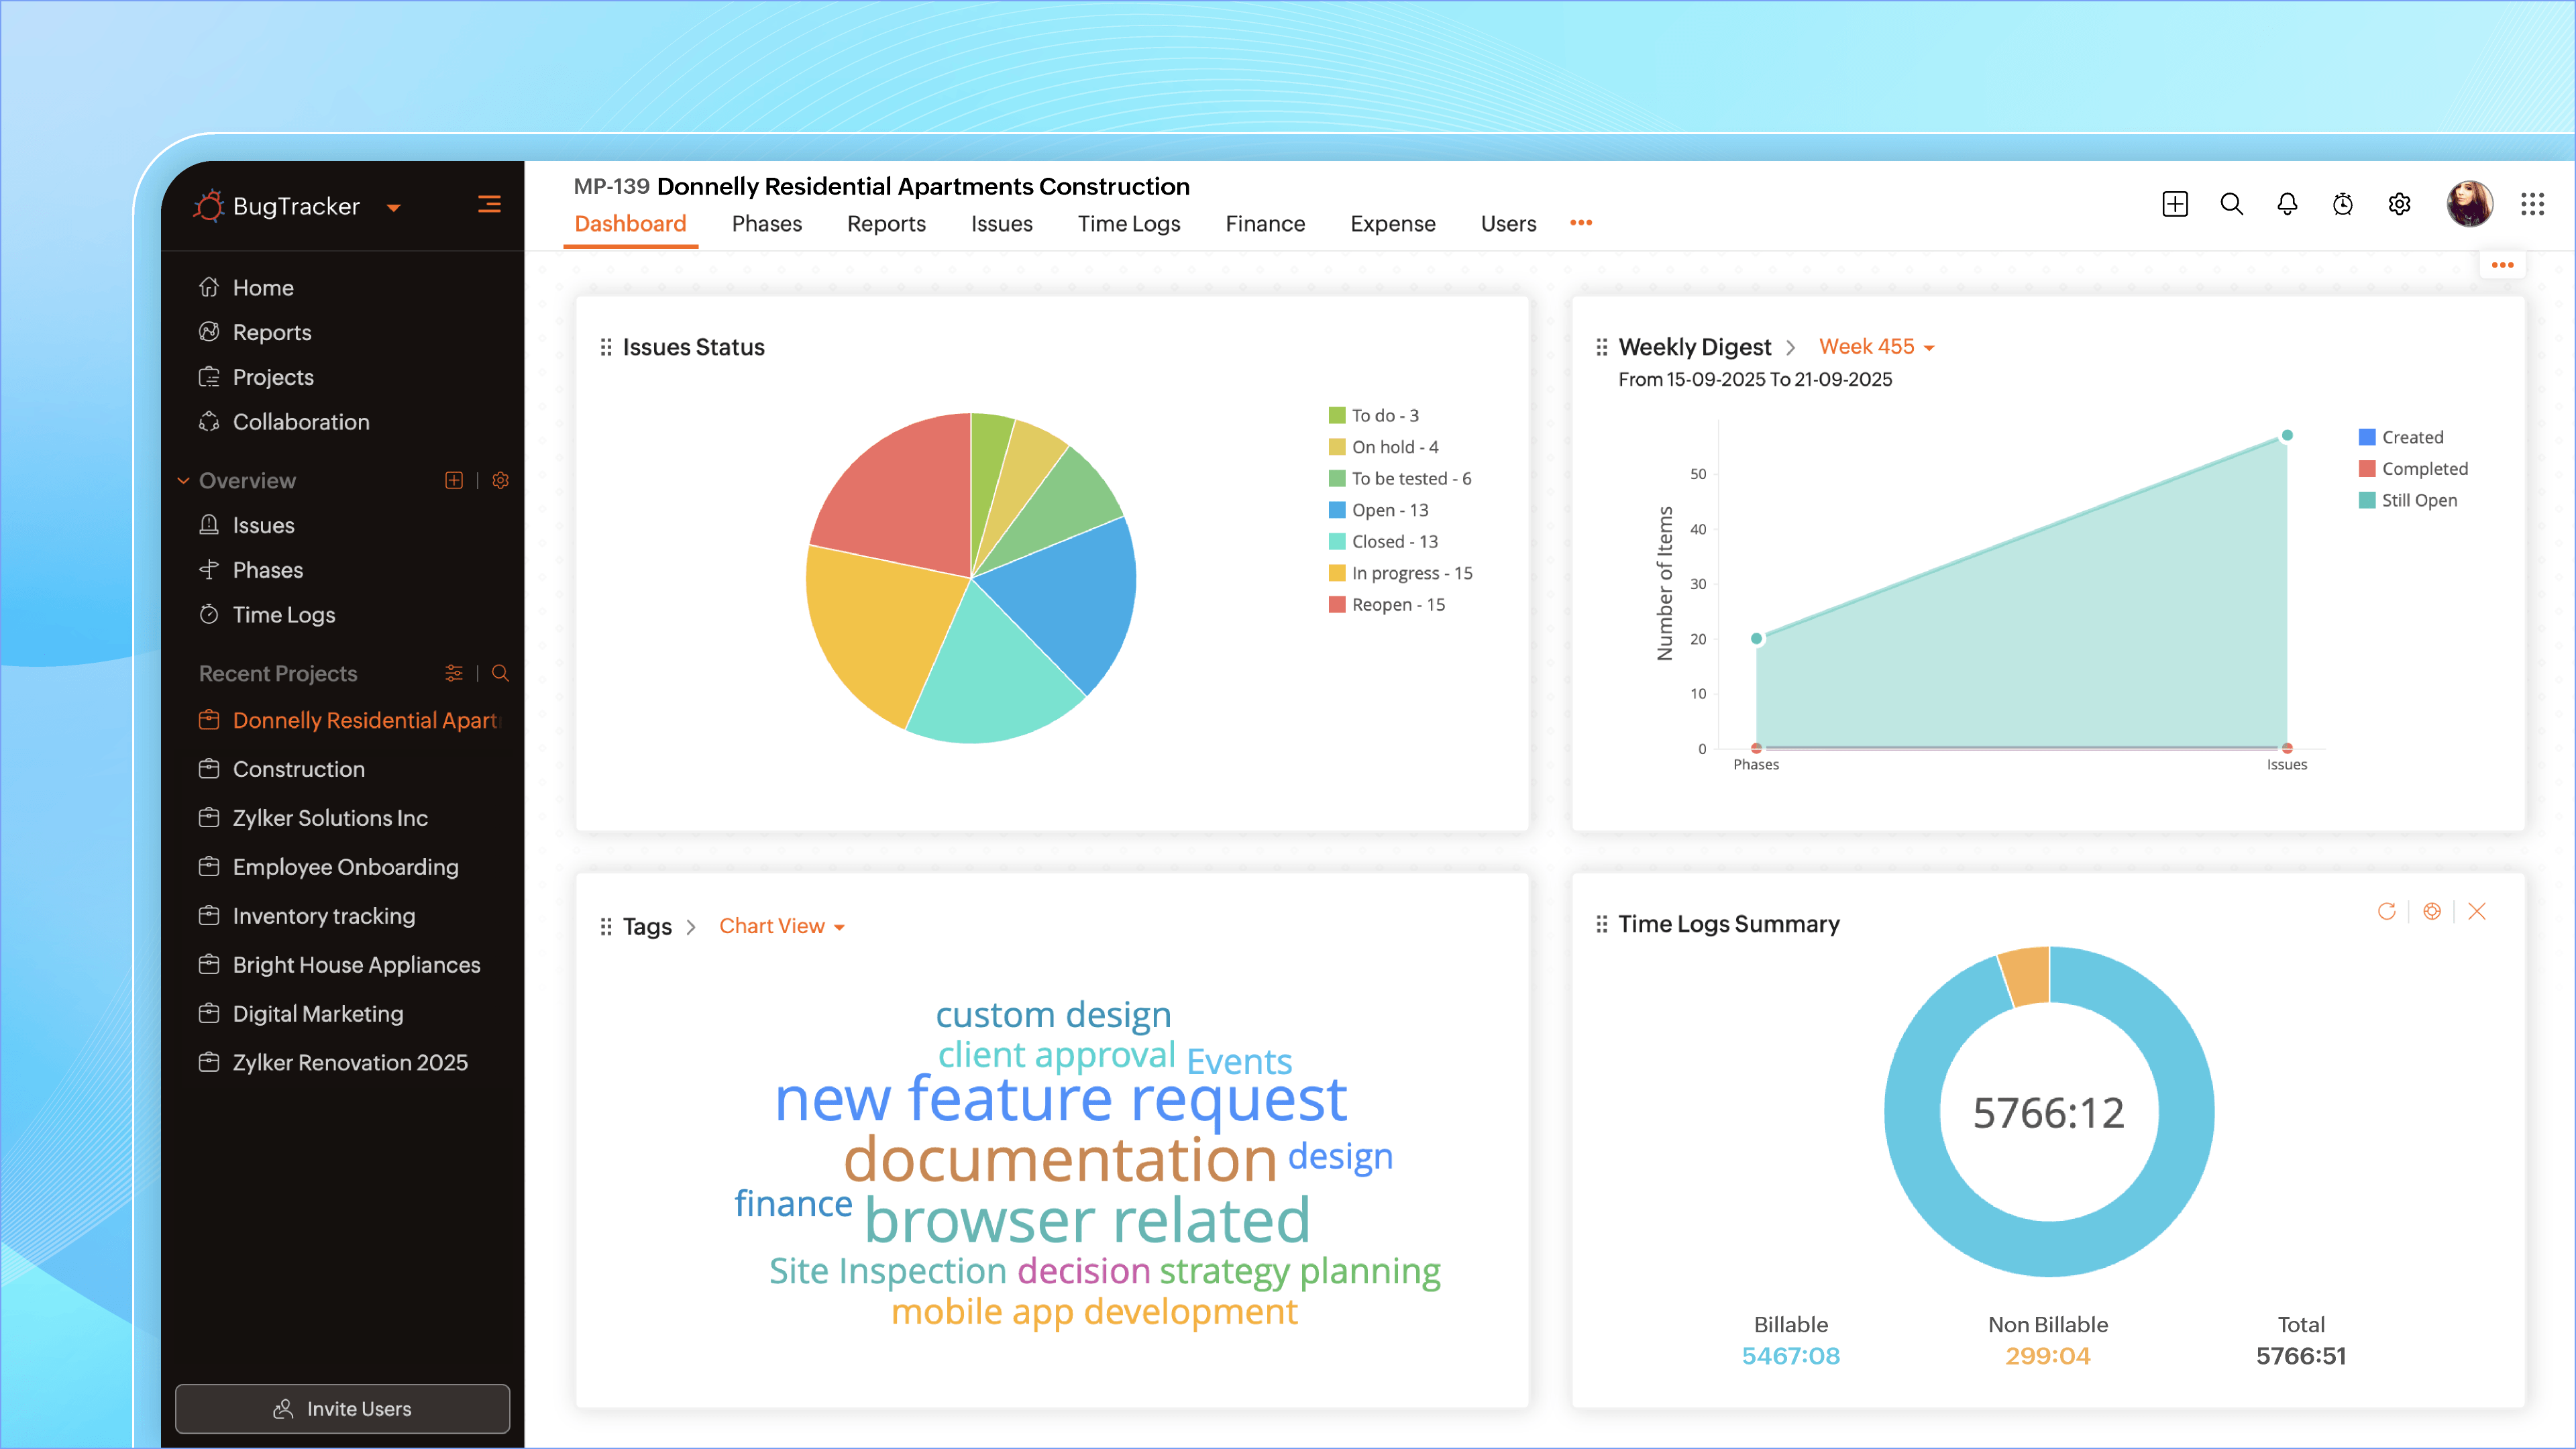The image size is (2576, 1449).
Task: Click the Closed legend color swatch
Action: click(1337, 541)
